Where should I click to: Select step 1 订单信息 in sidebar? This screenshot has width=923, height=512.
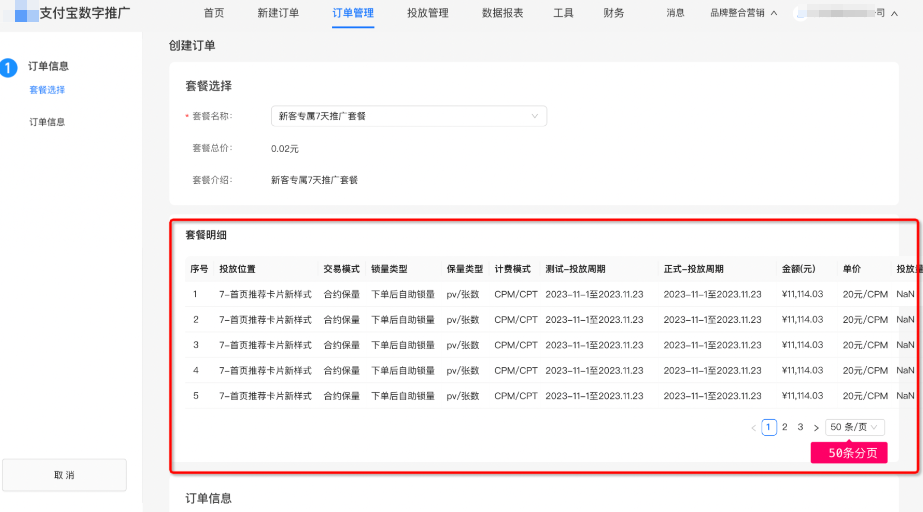tap(48, 66)
